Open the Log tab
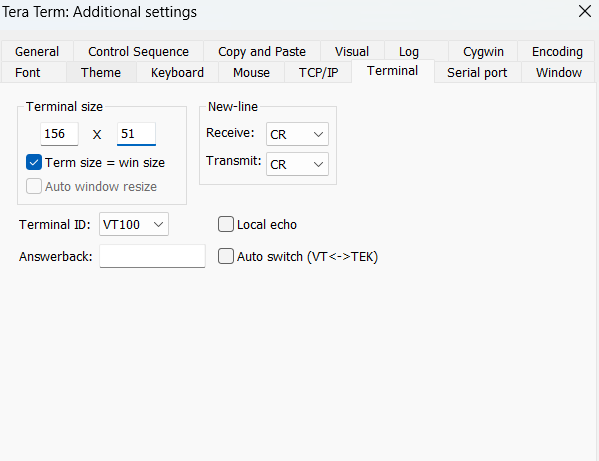Screen dimensions: 599x461 409,52
